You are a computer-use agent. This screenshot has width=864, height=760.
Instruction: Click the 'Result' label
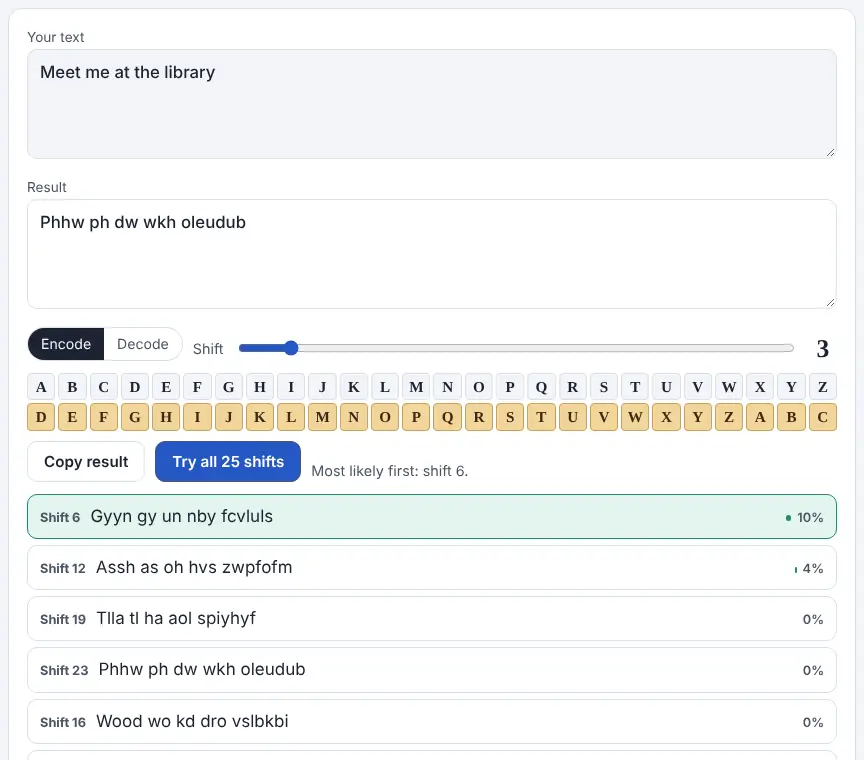pyautogui.click(x=47, y=187)
